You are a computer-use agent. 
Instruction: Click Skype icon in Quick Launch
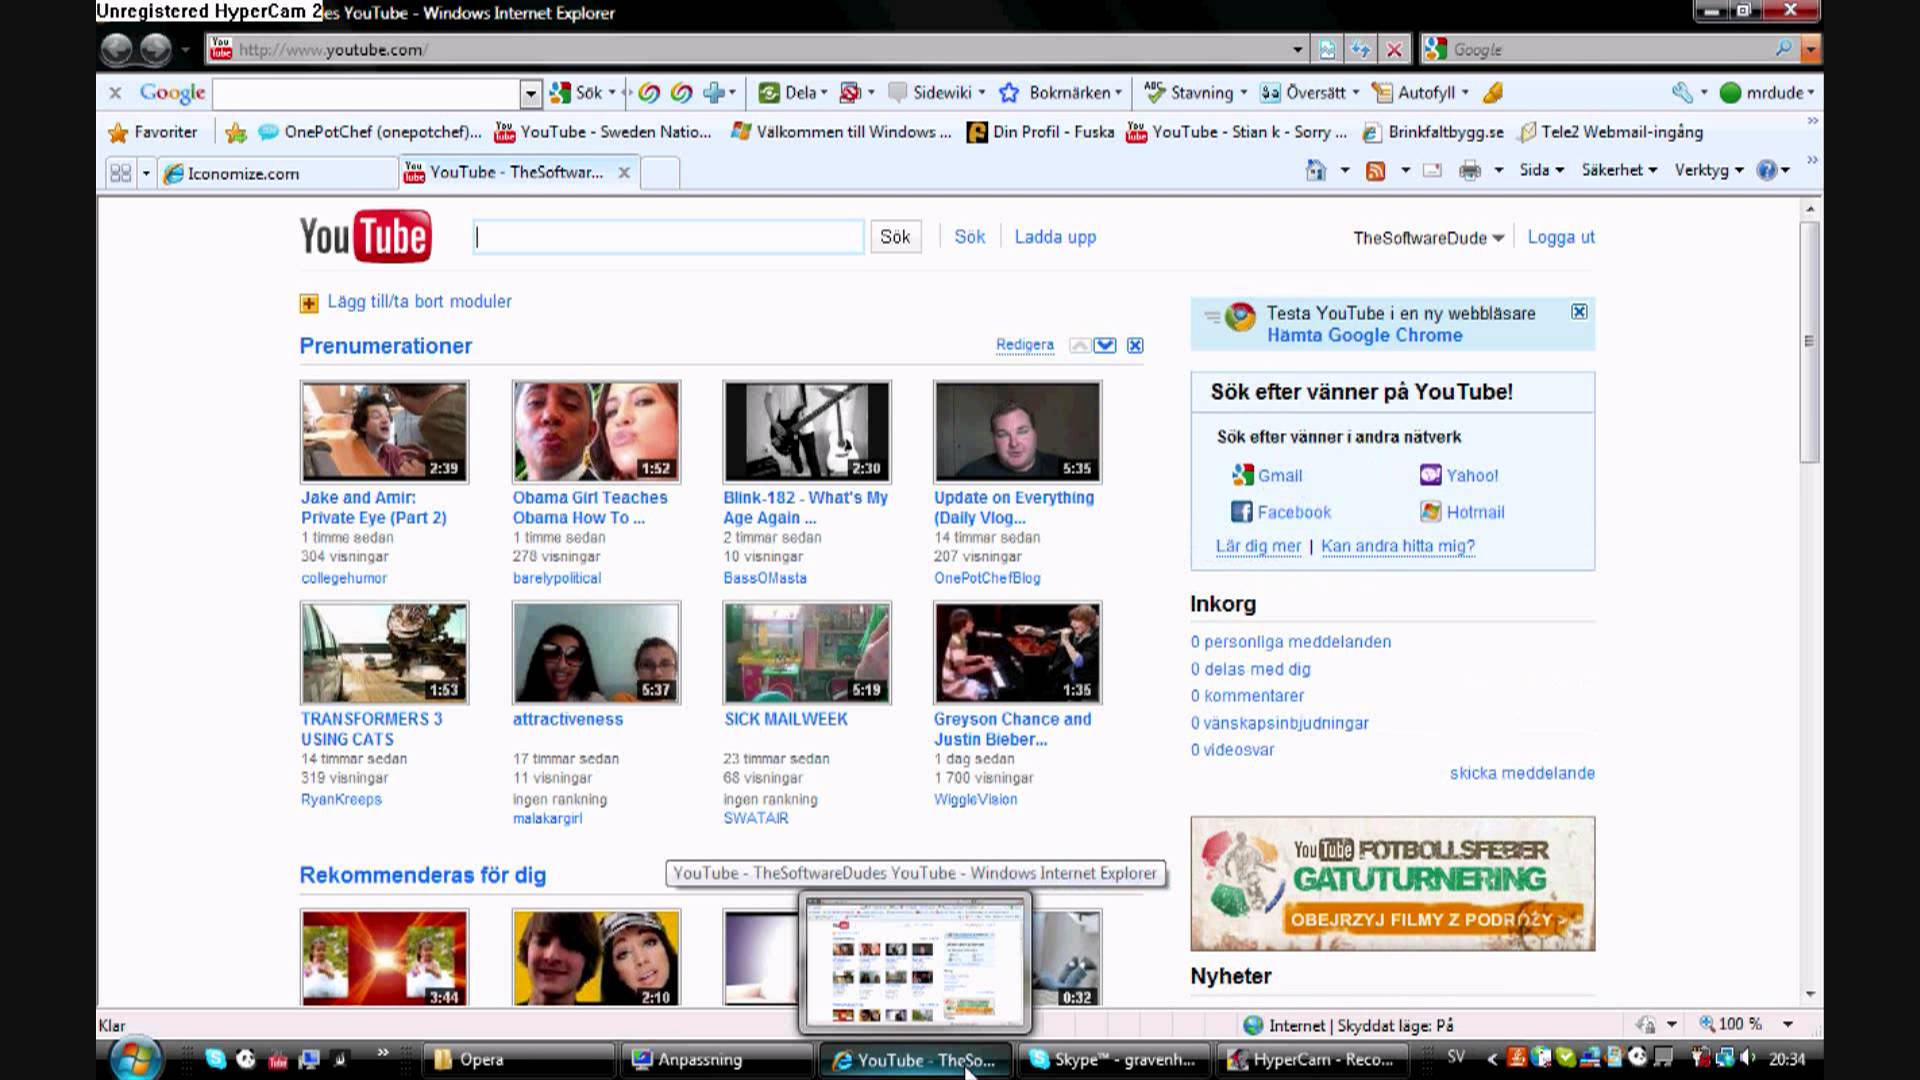[x=215, y=1059]
